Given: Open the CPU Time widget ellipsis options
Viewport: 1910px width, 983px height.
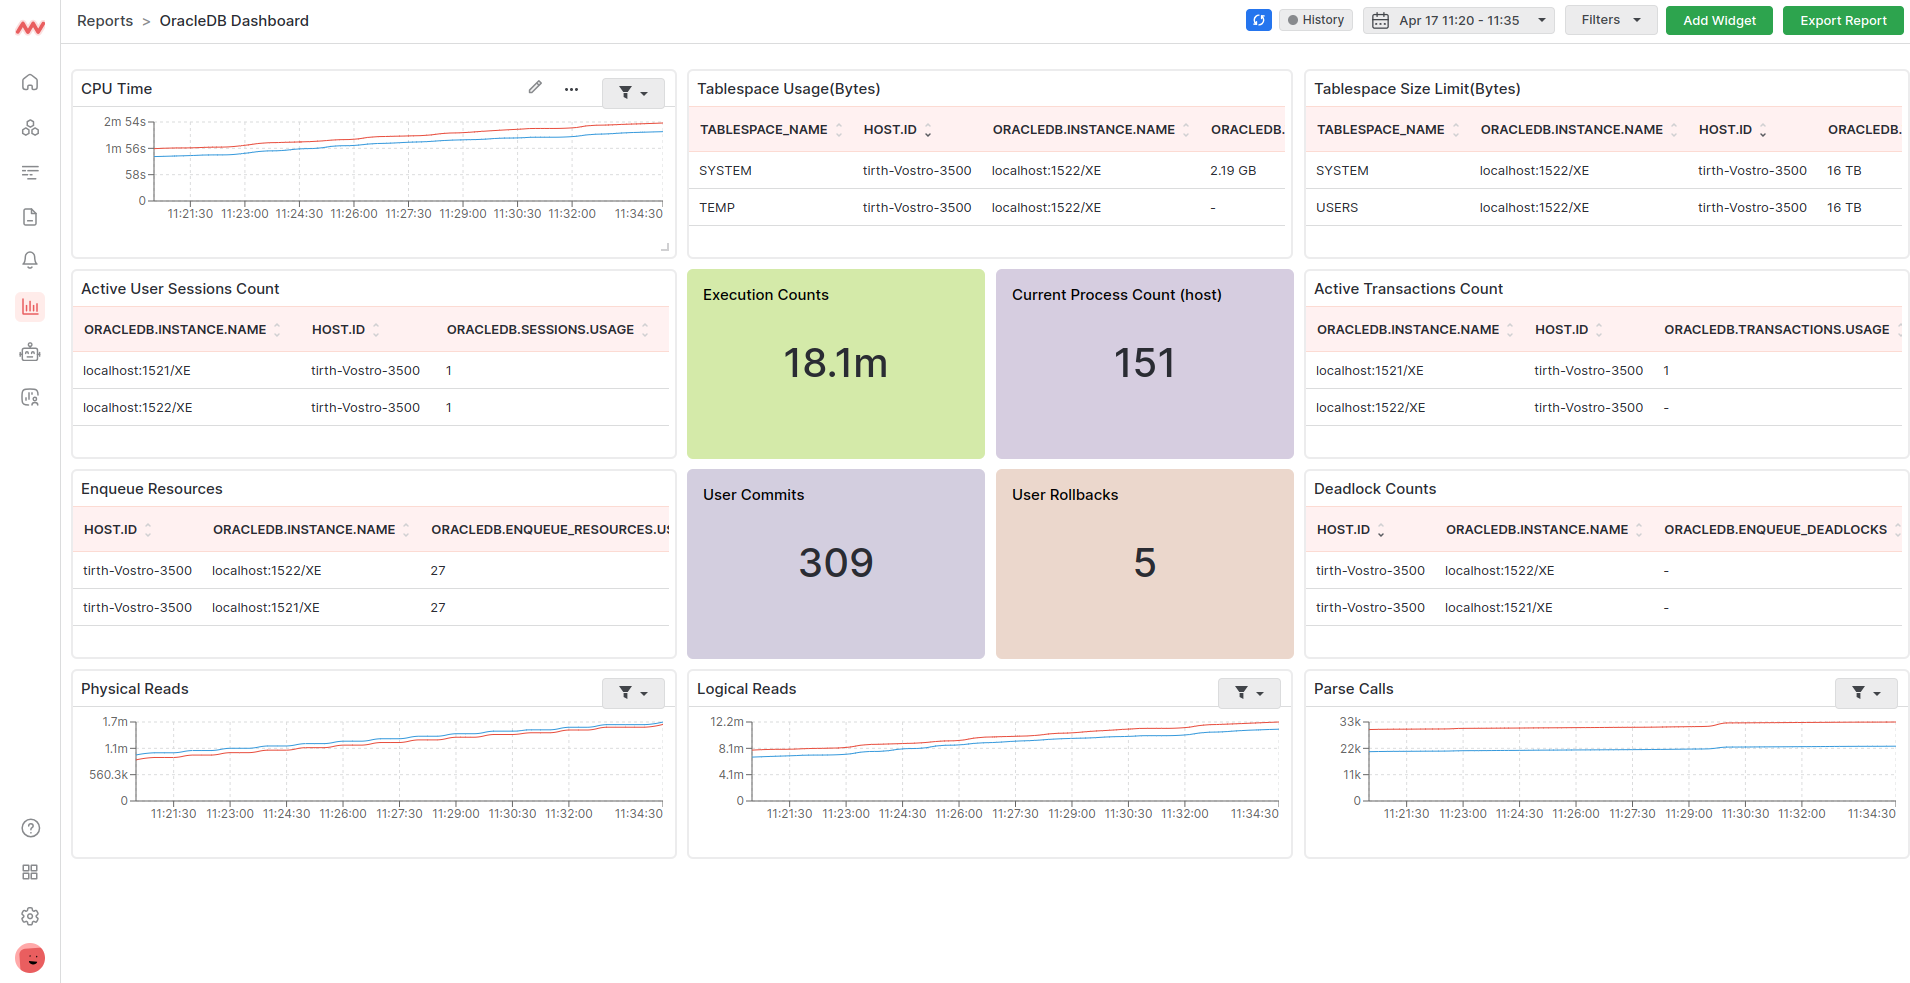Looking at the screenshot, I should click(571, 89).
